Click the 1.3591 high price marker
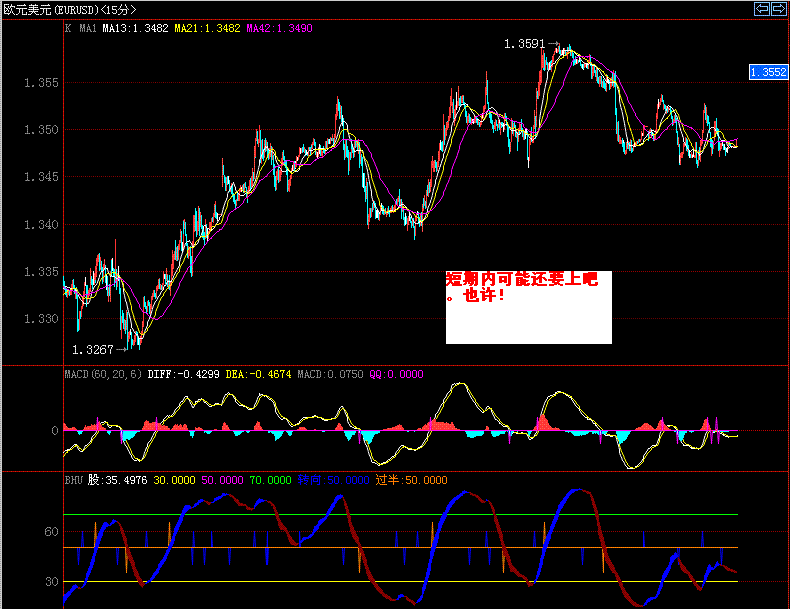Viewport: 790px width, 609px height. [524, 44]
